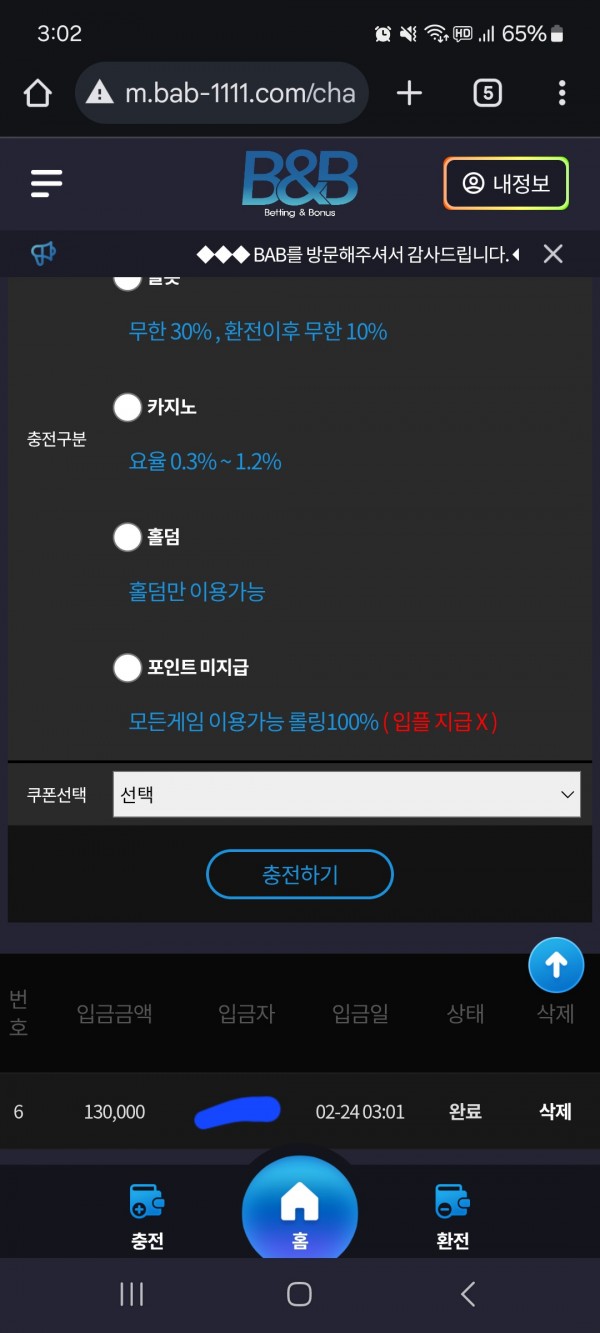Dismiss the announcement banner with X
Image resolution: width=600 pixels, height=1333 pixels.
[553, 254]
